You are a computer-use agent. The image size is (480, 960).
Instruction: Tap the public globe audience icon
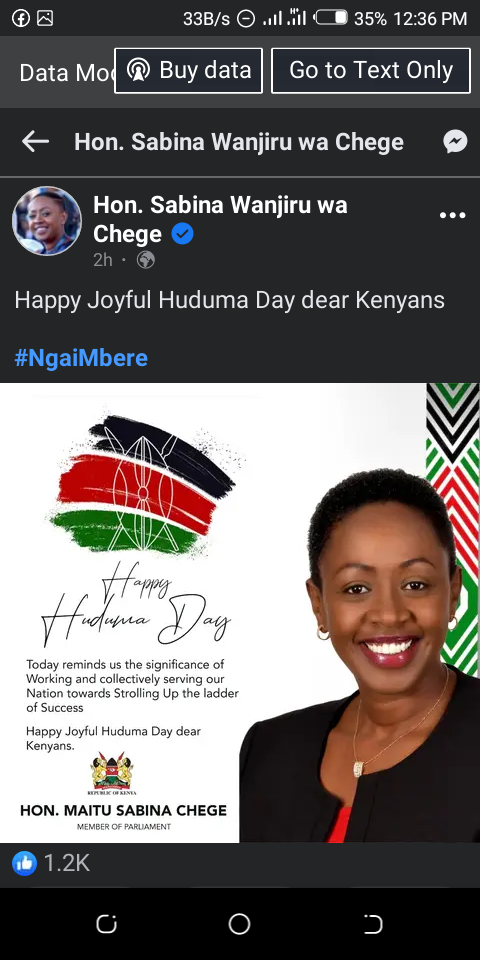click(x=145, y=260)
